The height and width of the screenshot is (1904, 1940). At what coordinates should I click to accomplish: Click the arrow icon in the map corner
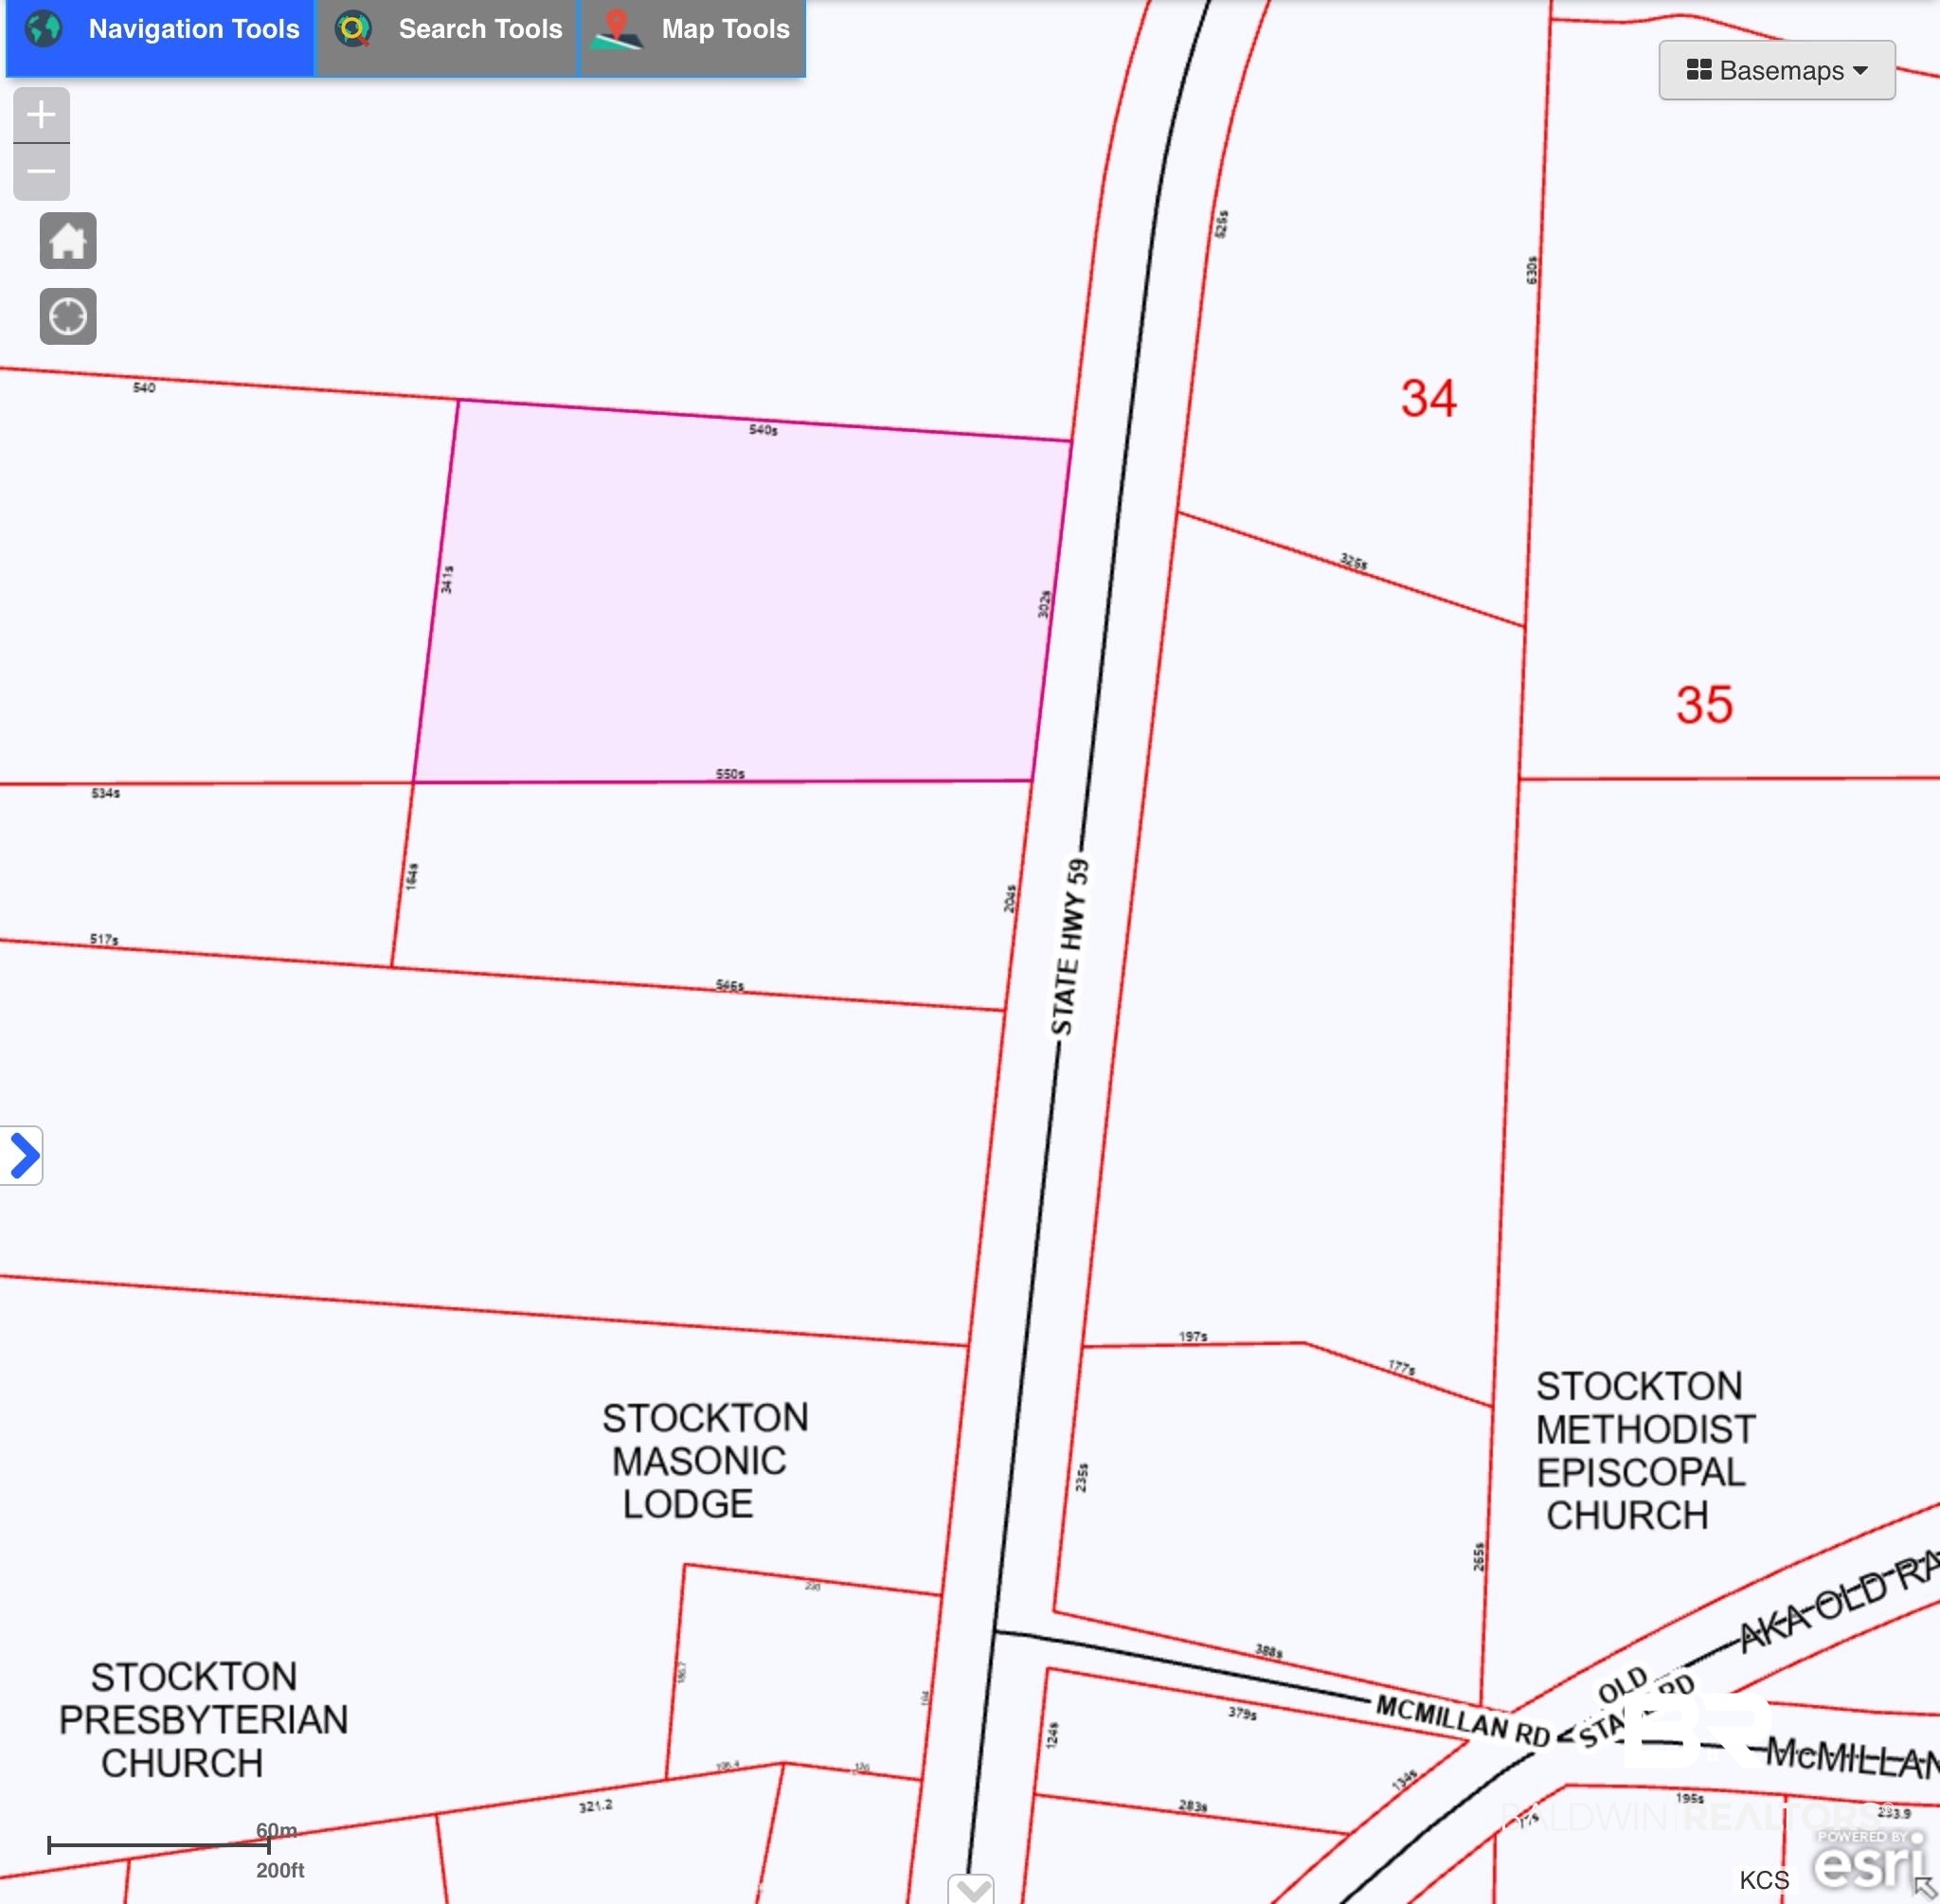click(x=1924, y=1887)
